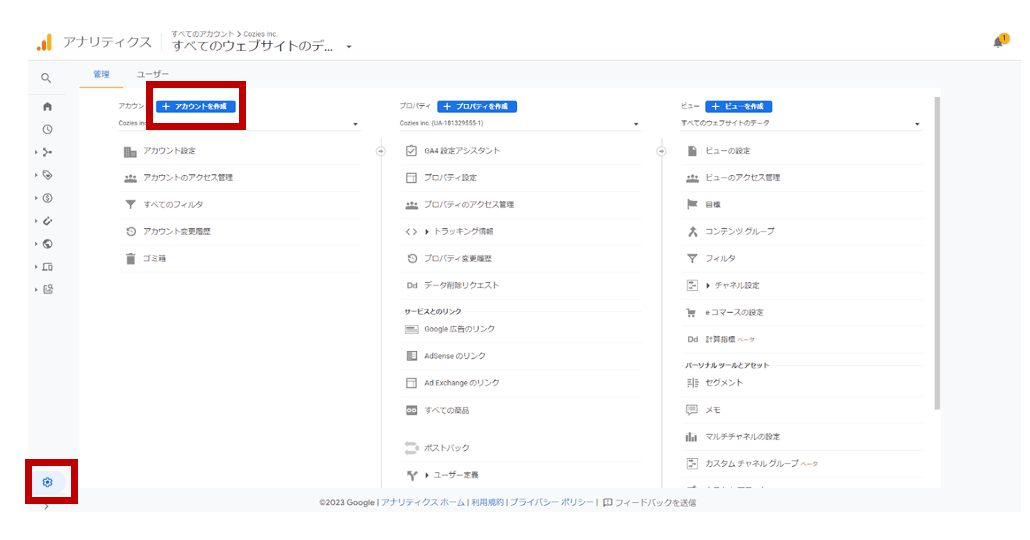Open アカウントのアクセス管理 menu item
Image resolution: width=1030 pixels, height=540 pixels.
click(x=240, y=178)
